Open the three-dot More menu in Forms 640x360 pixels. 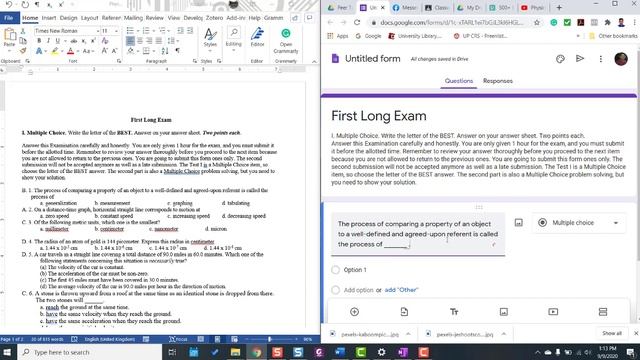click(600, 59)
